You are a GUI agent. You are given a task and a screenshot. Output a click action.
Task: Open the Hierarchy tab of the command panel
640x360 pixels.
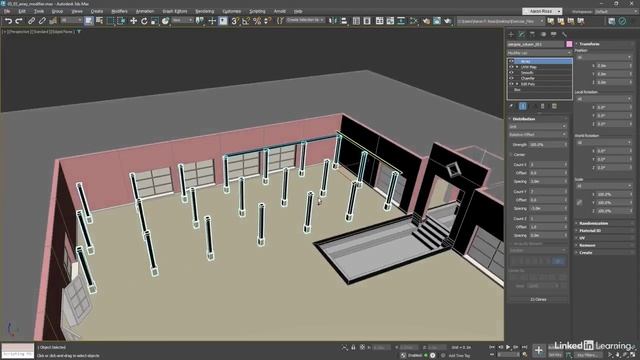[x=532, y=34]
